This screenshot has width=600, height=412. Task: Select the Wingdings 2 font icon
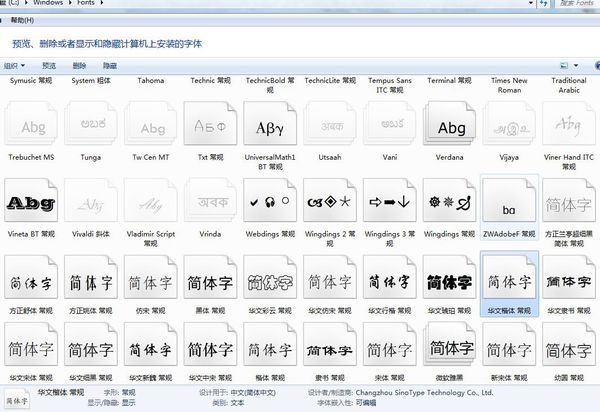pos(330,200)
